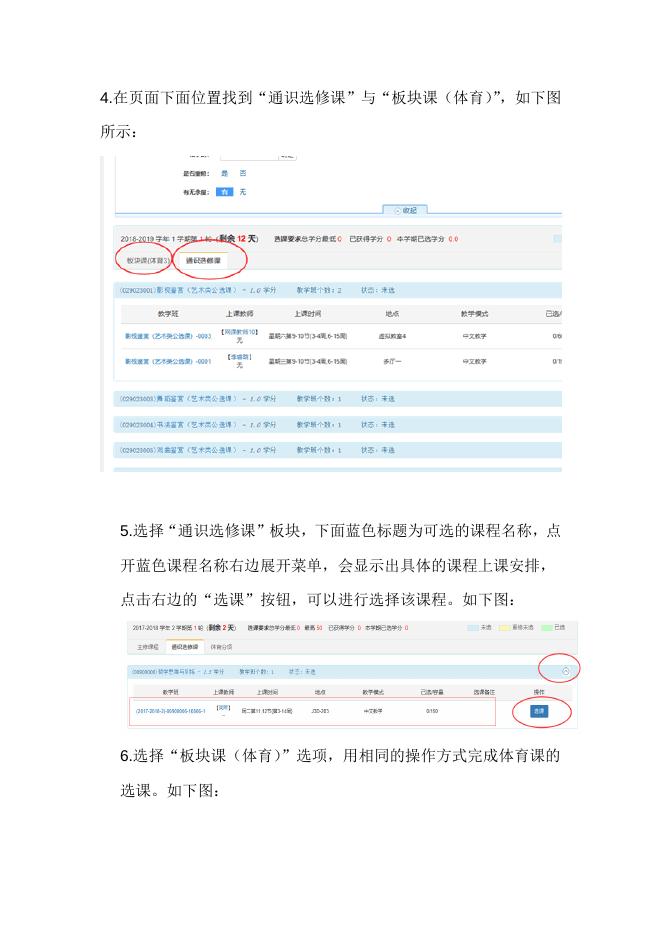Viewport: 662px width, 936px height.
Task: Click 地点 column header in upper table
Action: 392,314
